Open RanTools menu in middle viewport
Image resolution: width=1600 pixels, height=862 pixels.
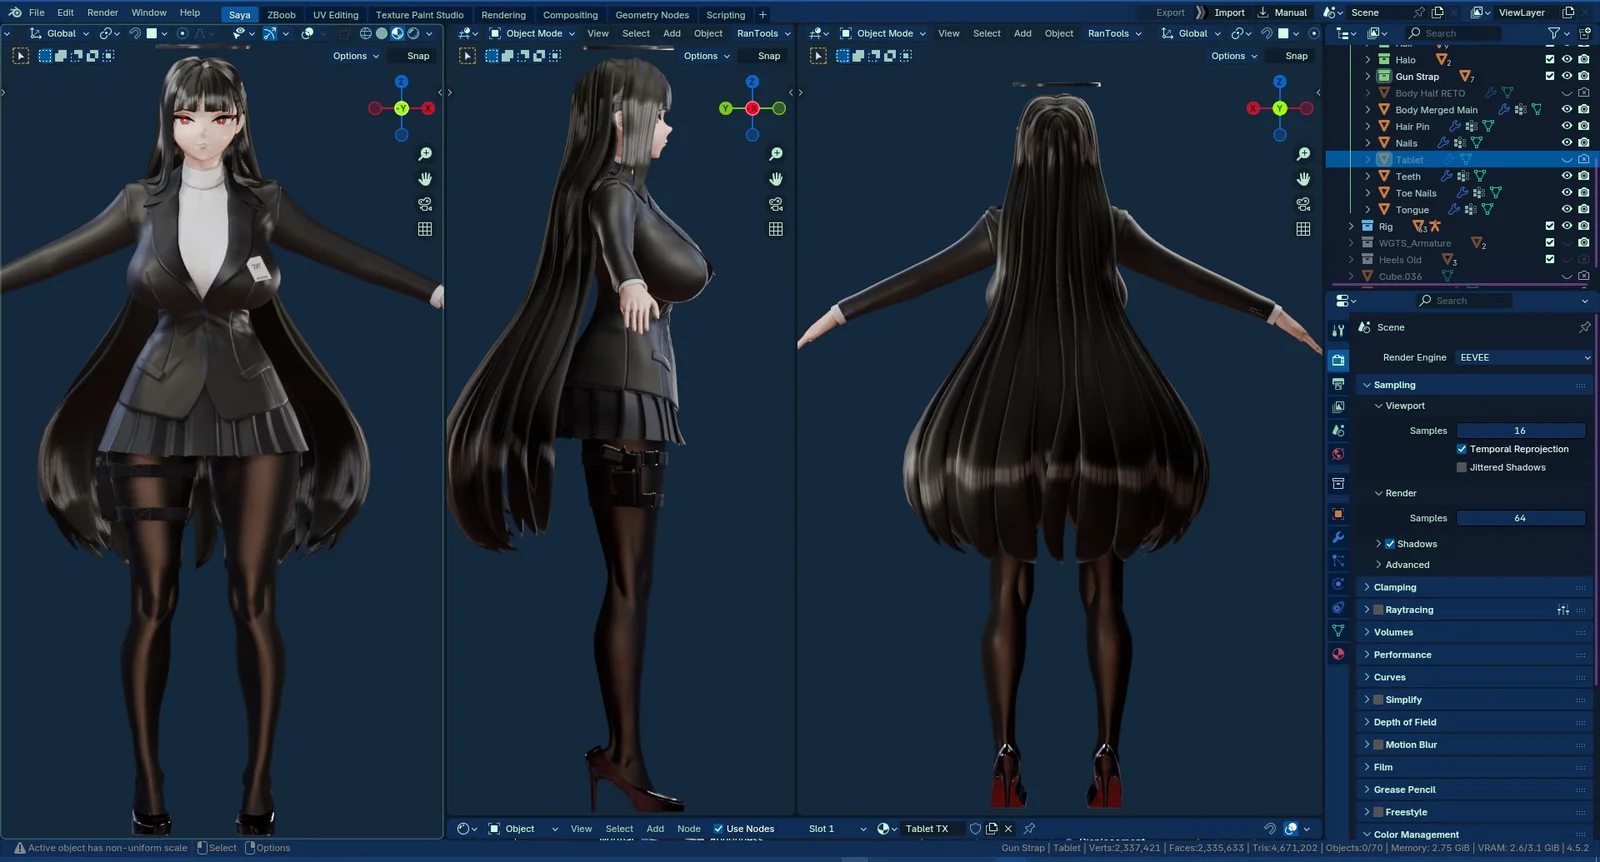click(764, 33)
